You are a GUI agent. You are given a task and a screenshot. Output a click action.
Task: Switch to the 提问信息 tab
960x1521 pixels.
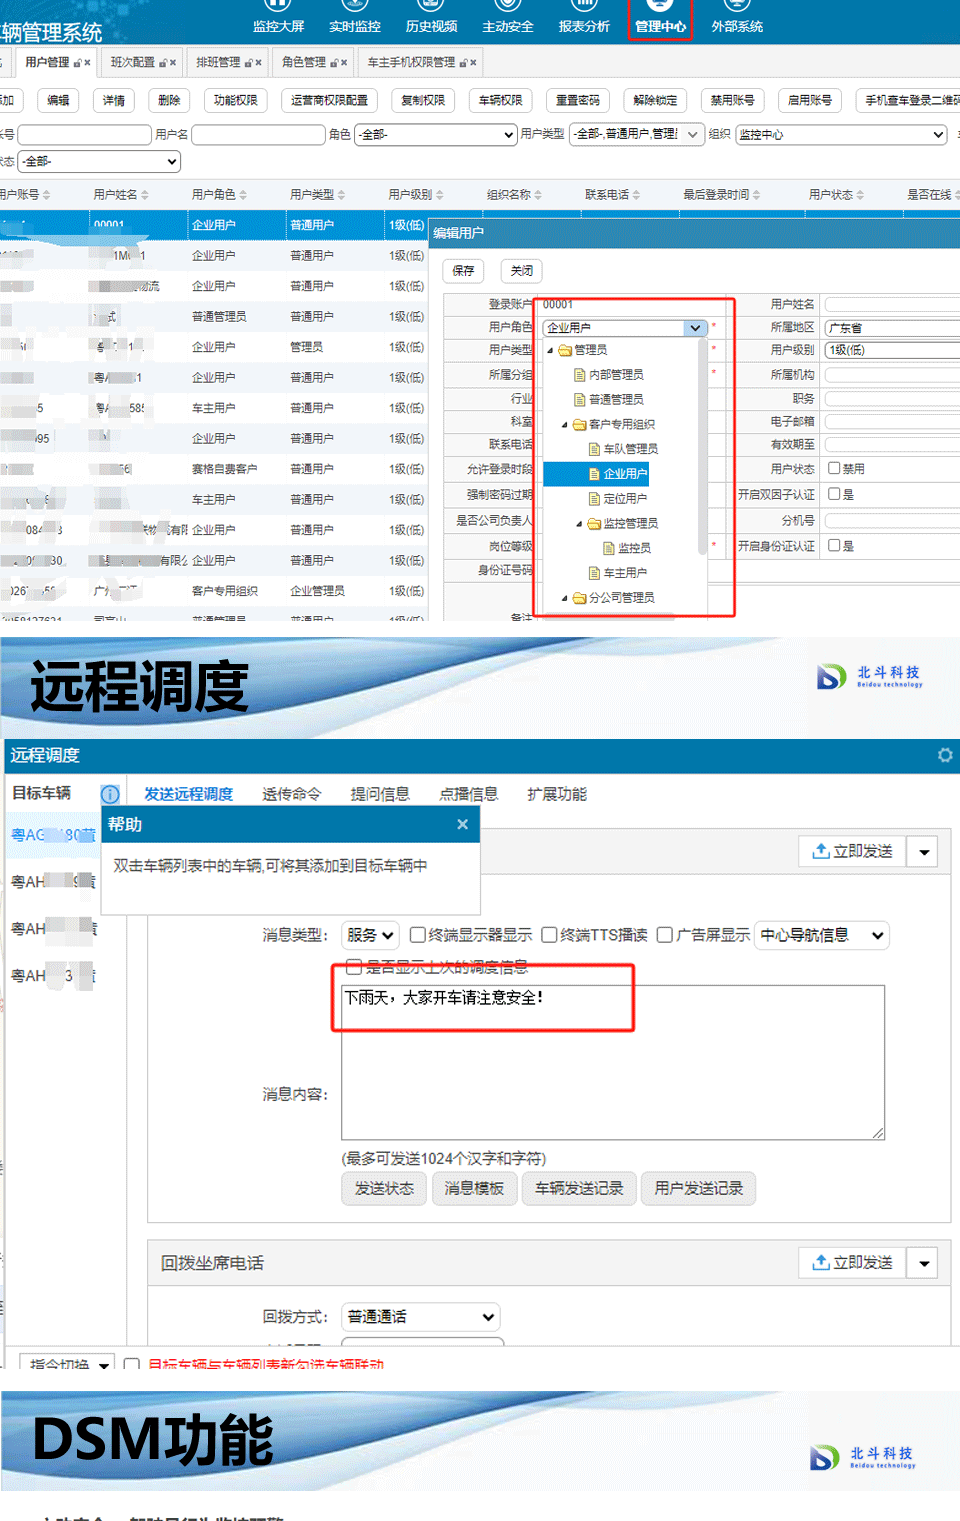(x=379, y=794)
